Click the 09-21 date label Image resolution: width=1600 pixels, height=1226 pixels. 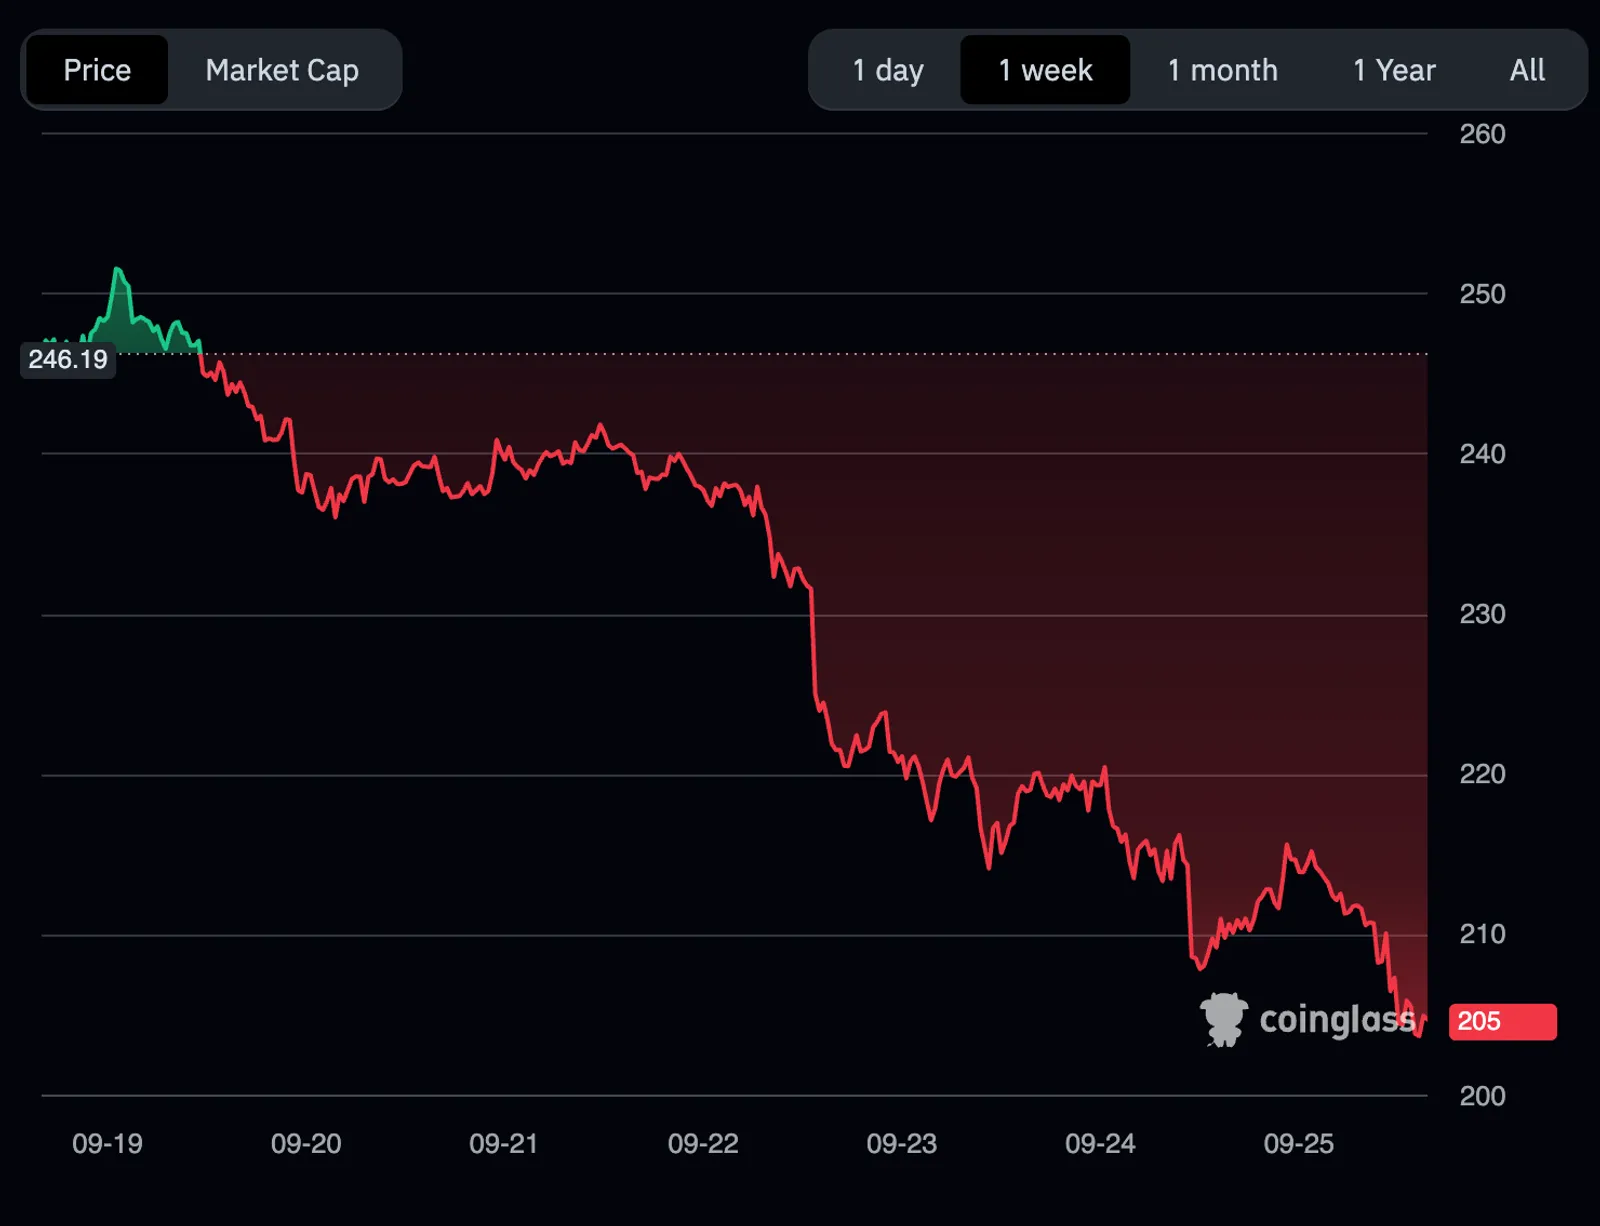504,1144
